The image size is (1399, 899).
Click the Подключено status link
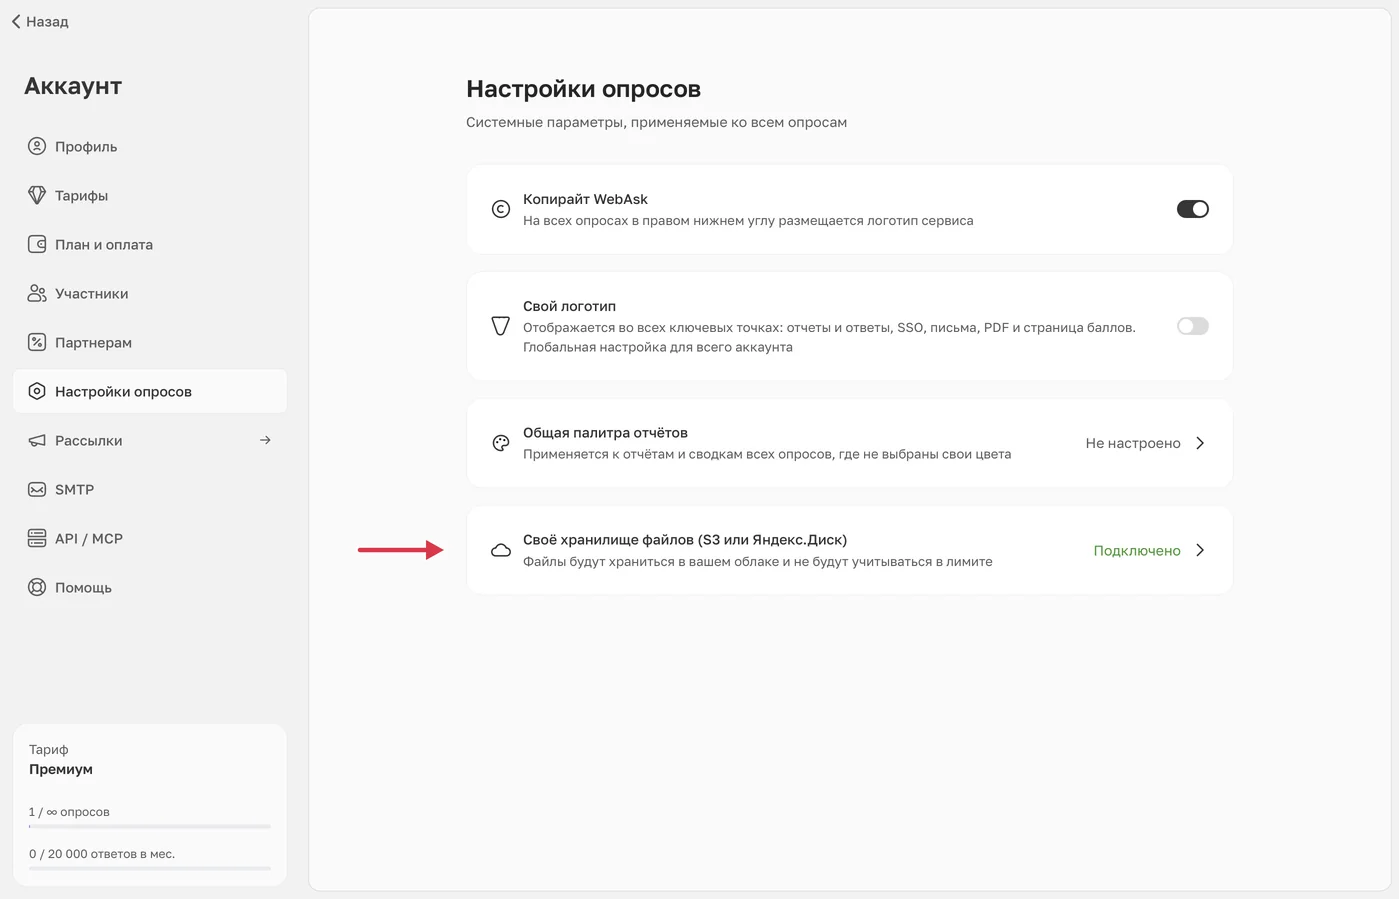(1137, 550)
